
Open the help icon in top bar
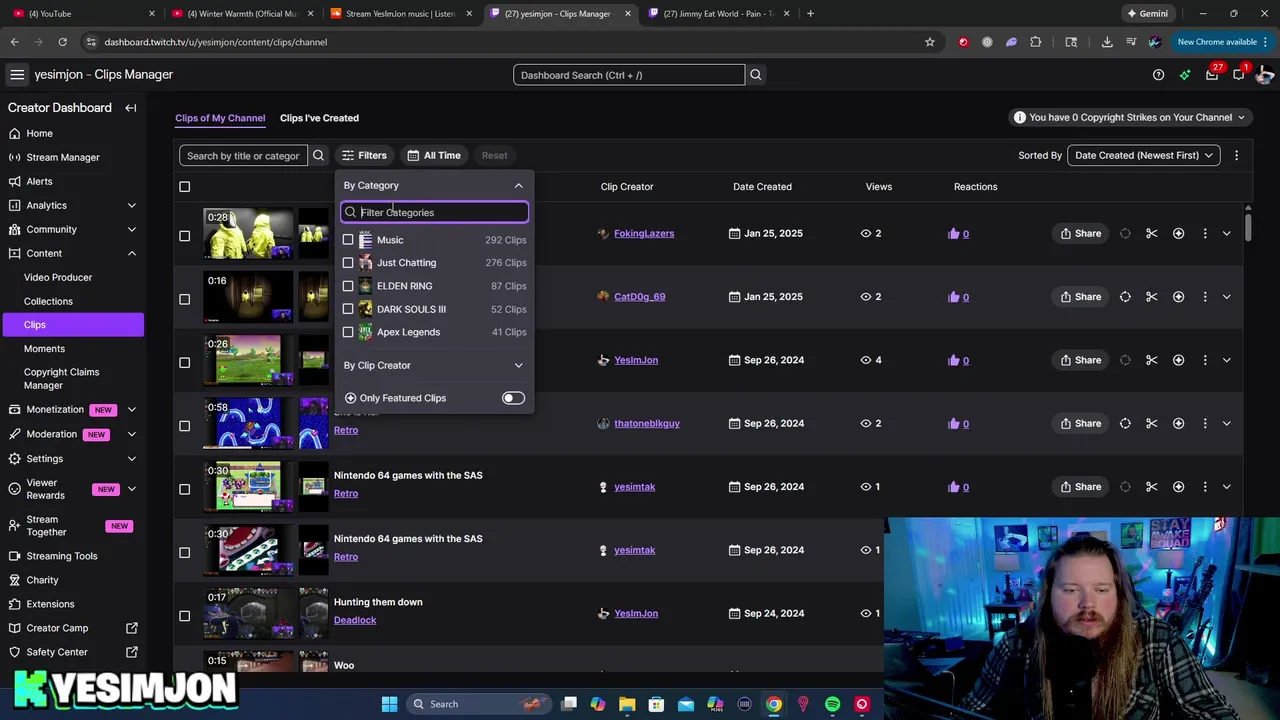(x=1158, y=75)
